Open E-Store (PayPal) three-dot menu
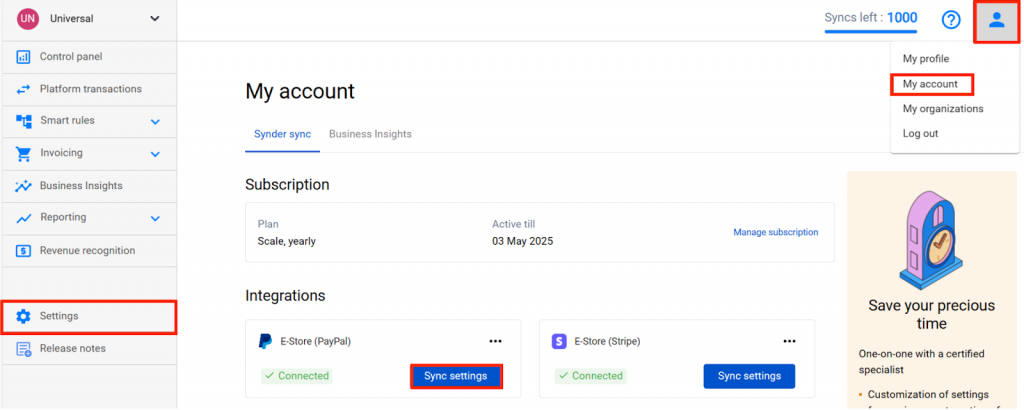 tap(495, 341)
